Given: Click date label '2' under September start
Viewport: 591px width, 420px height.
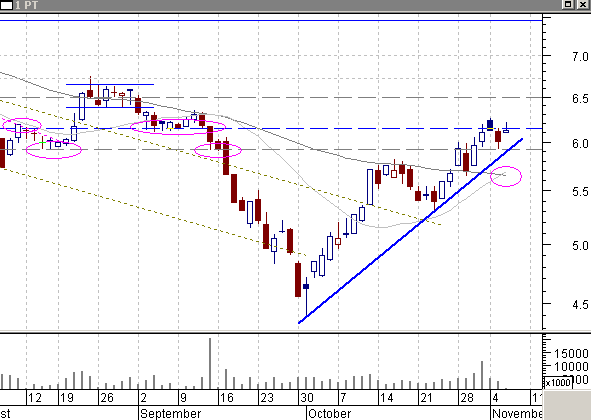Looking at the screenshot, I should (x=144, y=398).
